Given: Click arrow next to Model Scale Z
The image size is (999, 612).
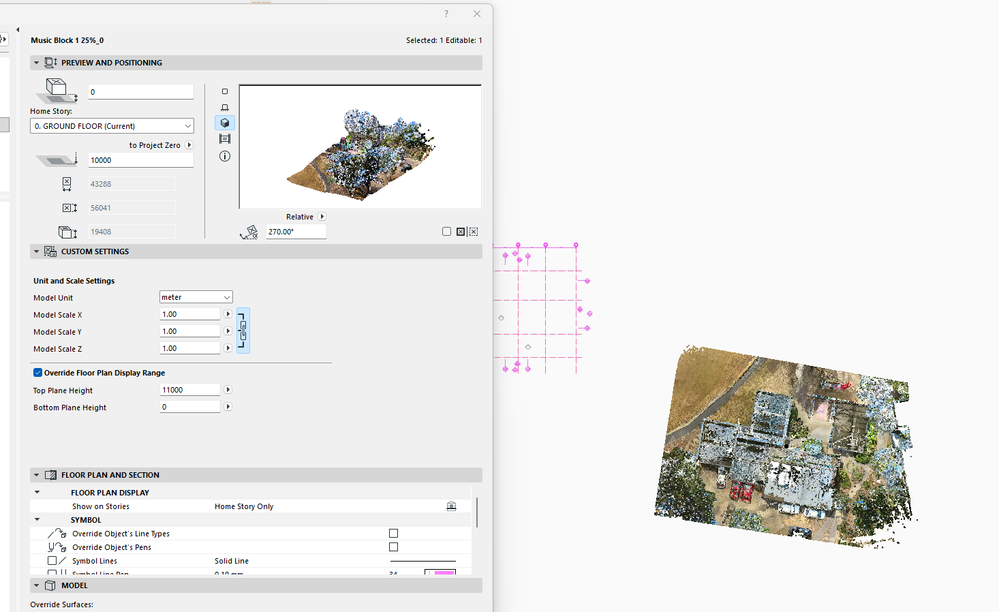Looking at the screenshot, I should (x=227, y=348).
